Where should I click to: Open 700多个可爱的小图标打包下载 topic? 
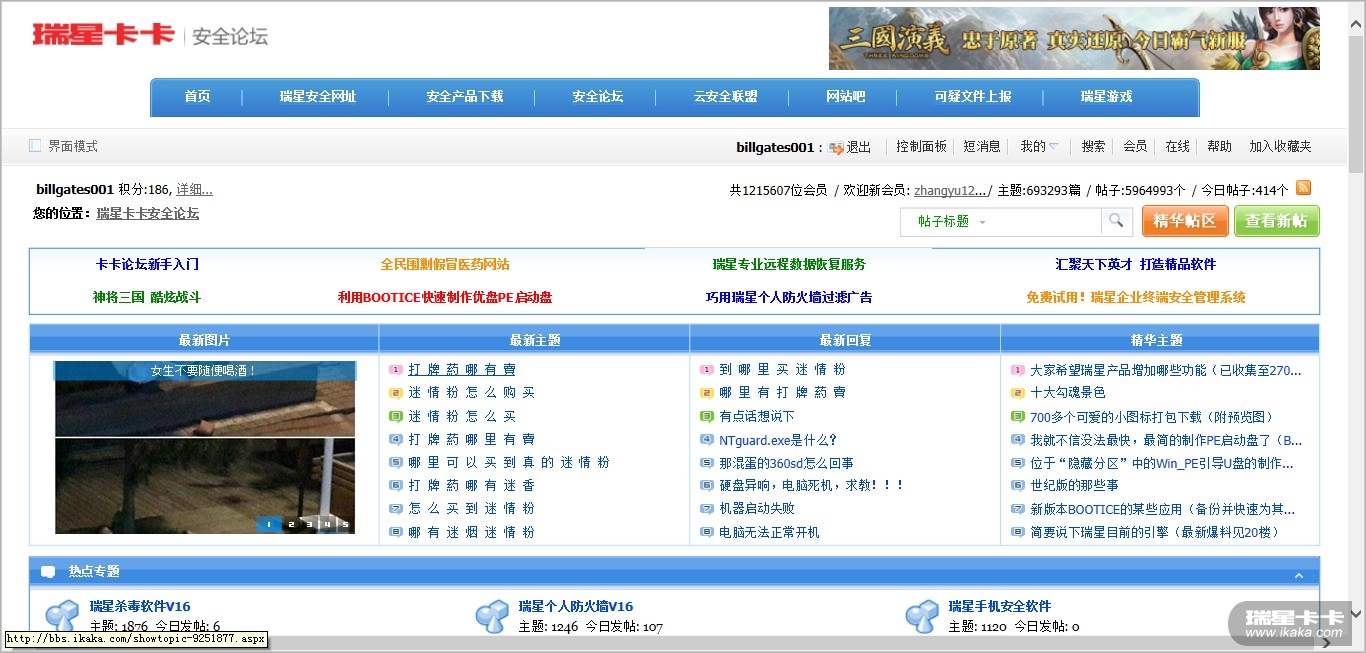pos(1152,417)
